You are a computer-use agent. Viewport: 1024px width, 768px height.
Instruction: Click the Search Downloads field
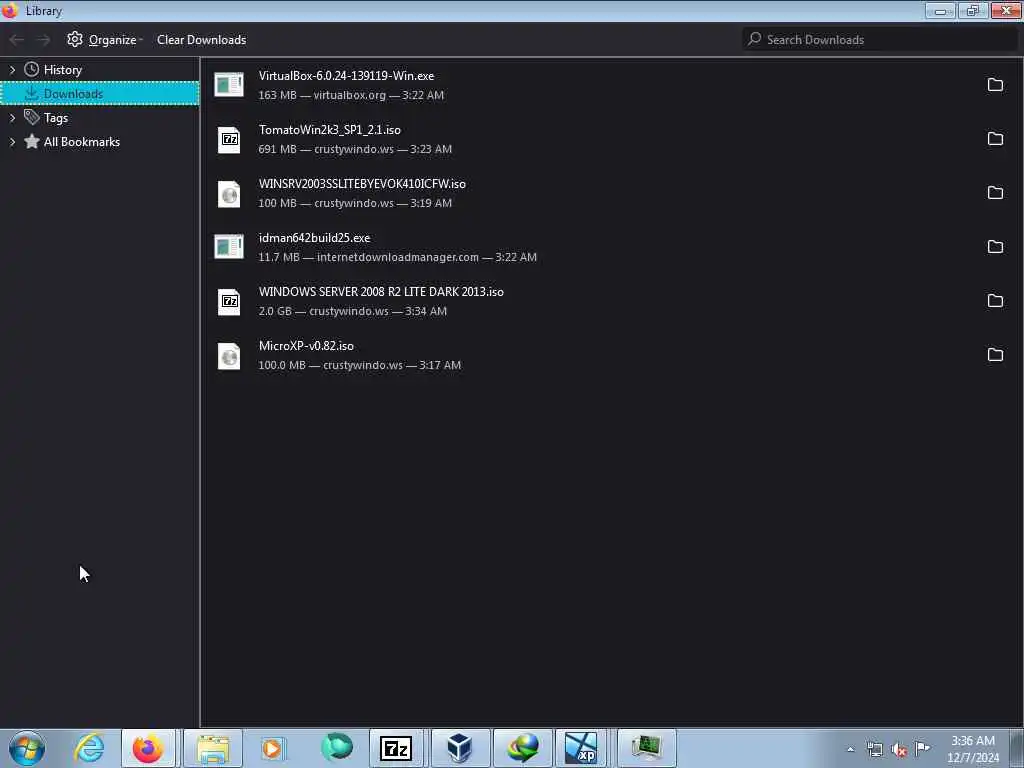880,39
